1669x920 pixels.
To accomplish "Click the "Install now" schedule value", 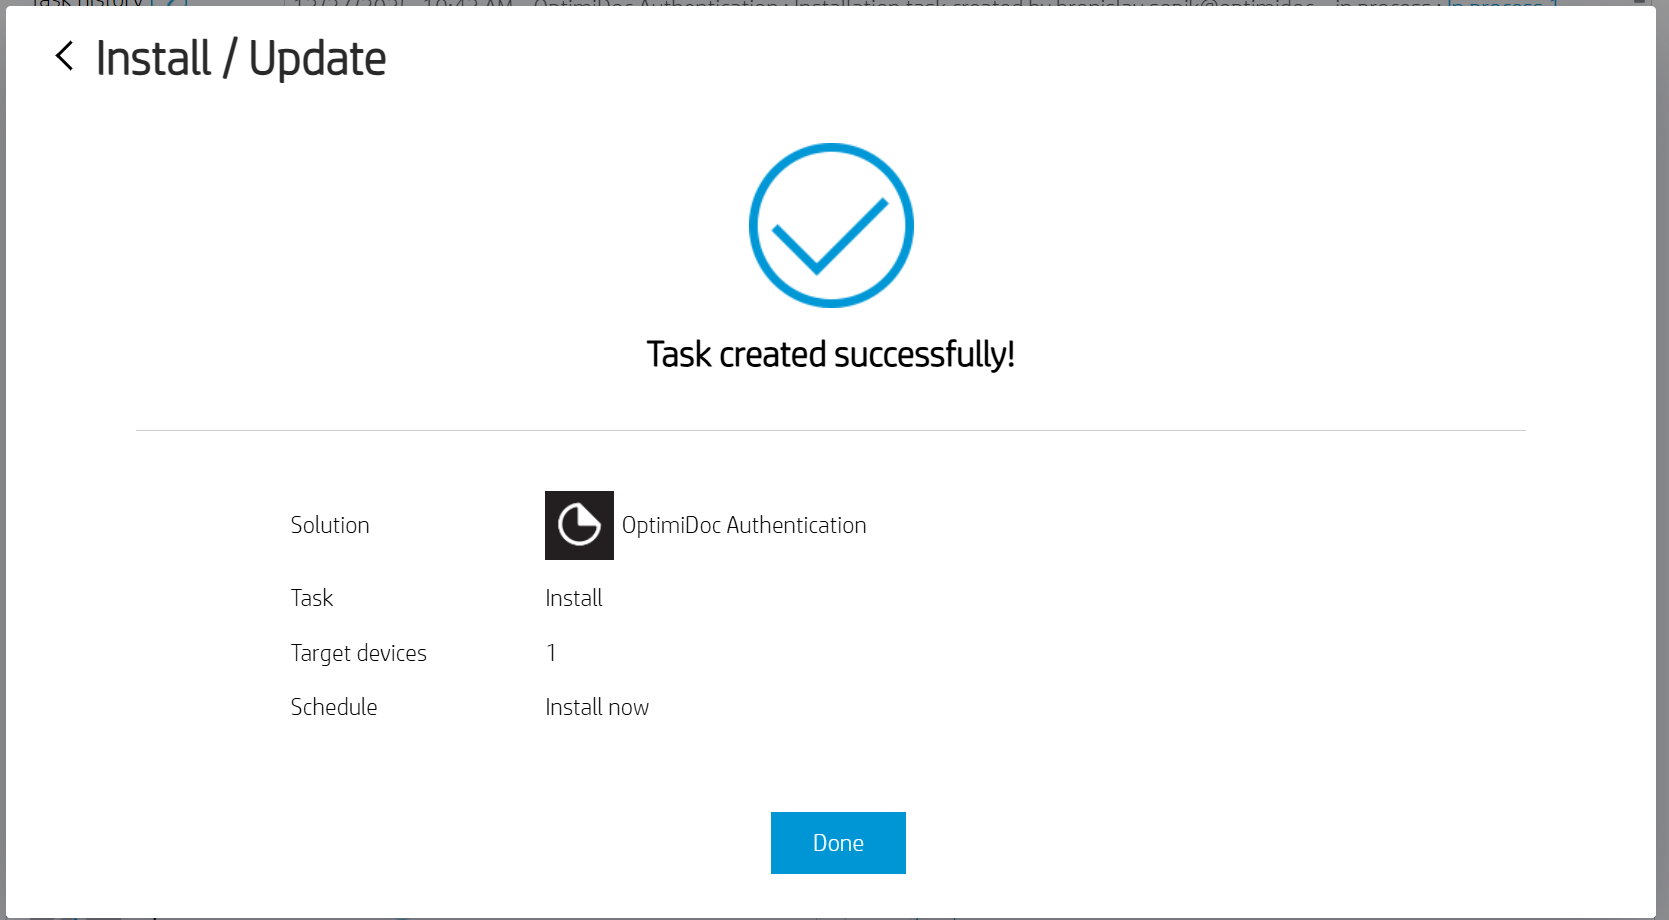I will [x=597, y=708].
